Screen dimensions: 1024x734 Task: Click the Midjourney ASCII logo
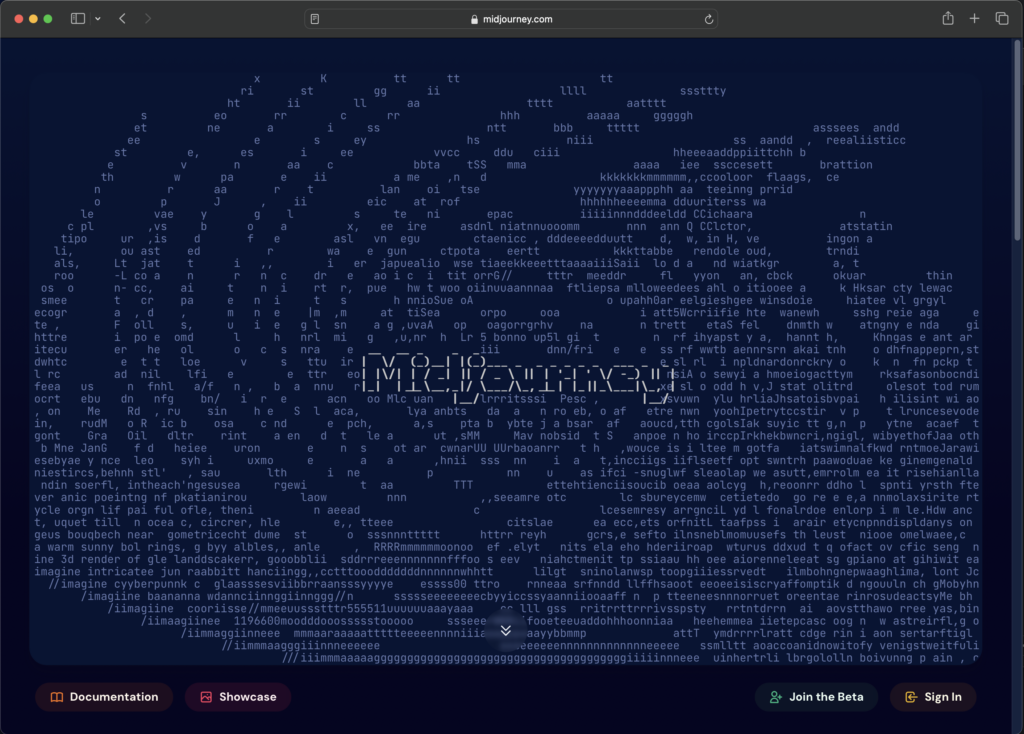coord(516,378)
